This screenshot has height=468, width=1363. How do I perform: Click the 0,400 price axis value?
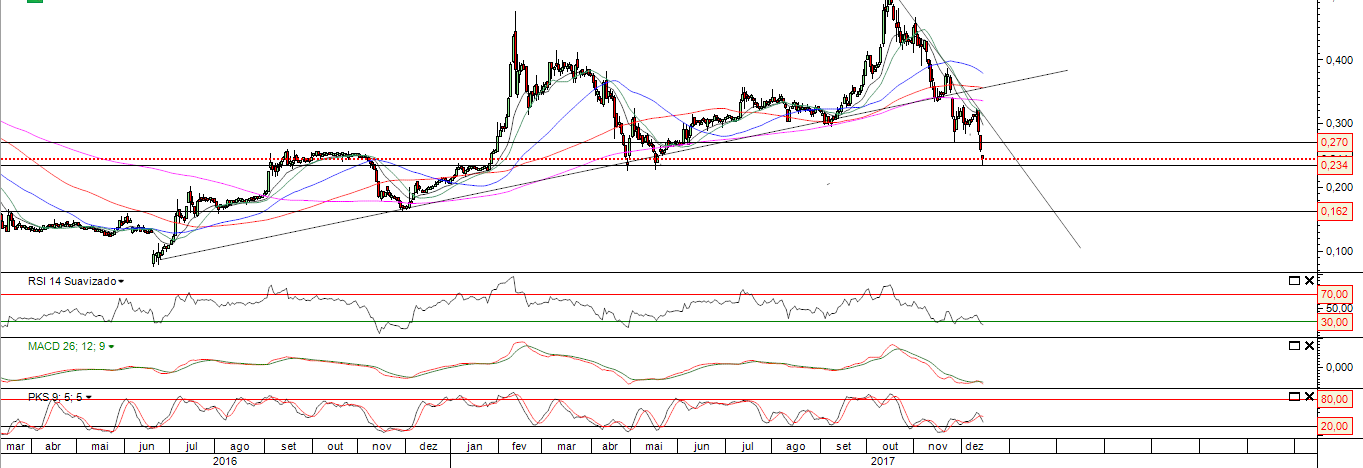[x=1339, y=60]
